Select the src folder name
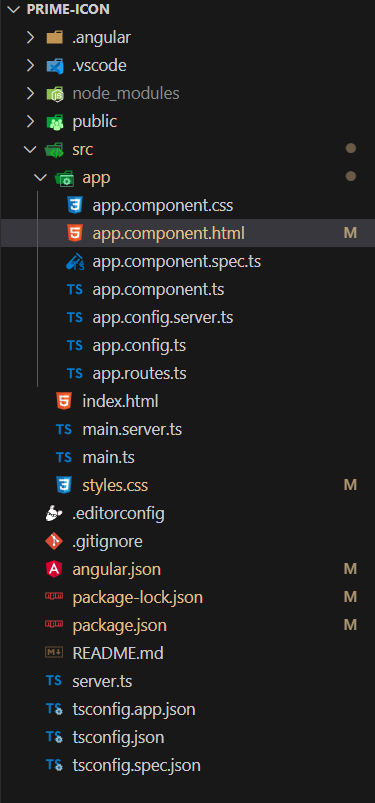Screen dimensions: 375x803 tap(82, 150)
